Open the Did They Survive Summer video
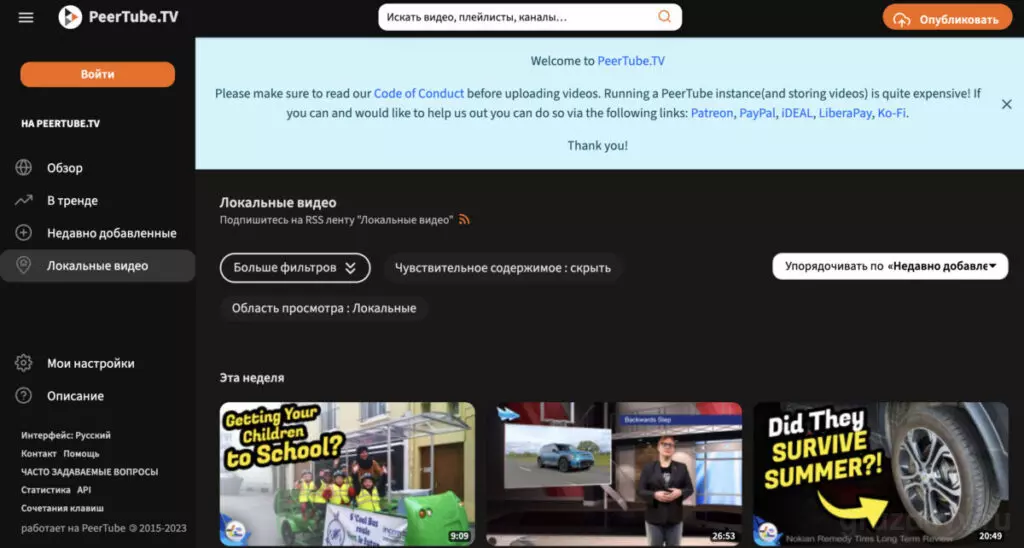This screenshot has width=1024, height=548. coord(881,474)
